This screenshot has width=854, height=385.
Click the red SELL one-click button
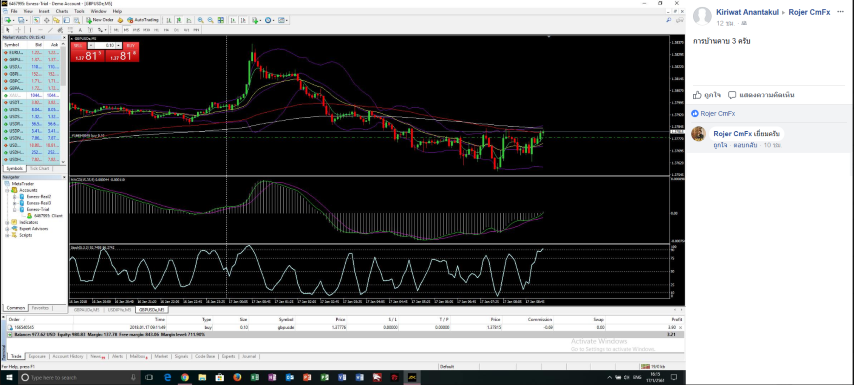(x=88, y=52)
